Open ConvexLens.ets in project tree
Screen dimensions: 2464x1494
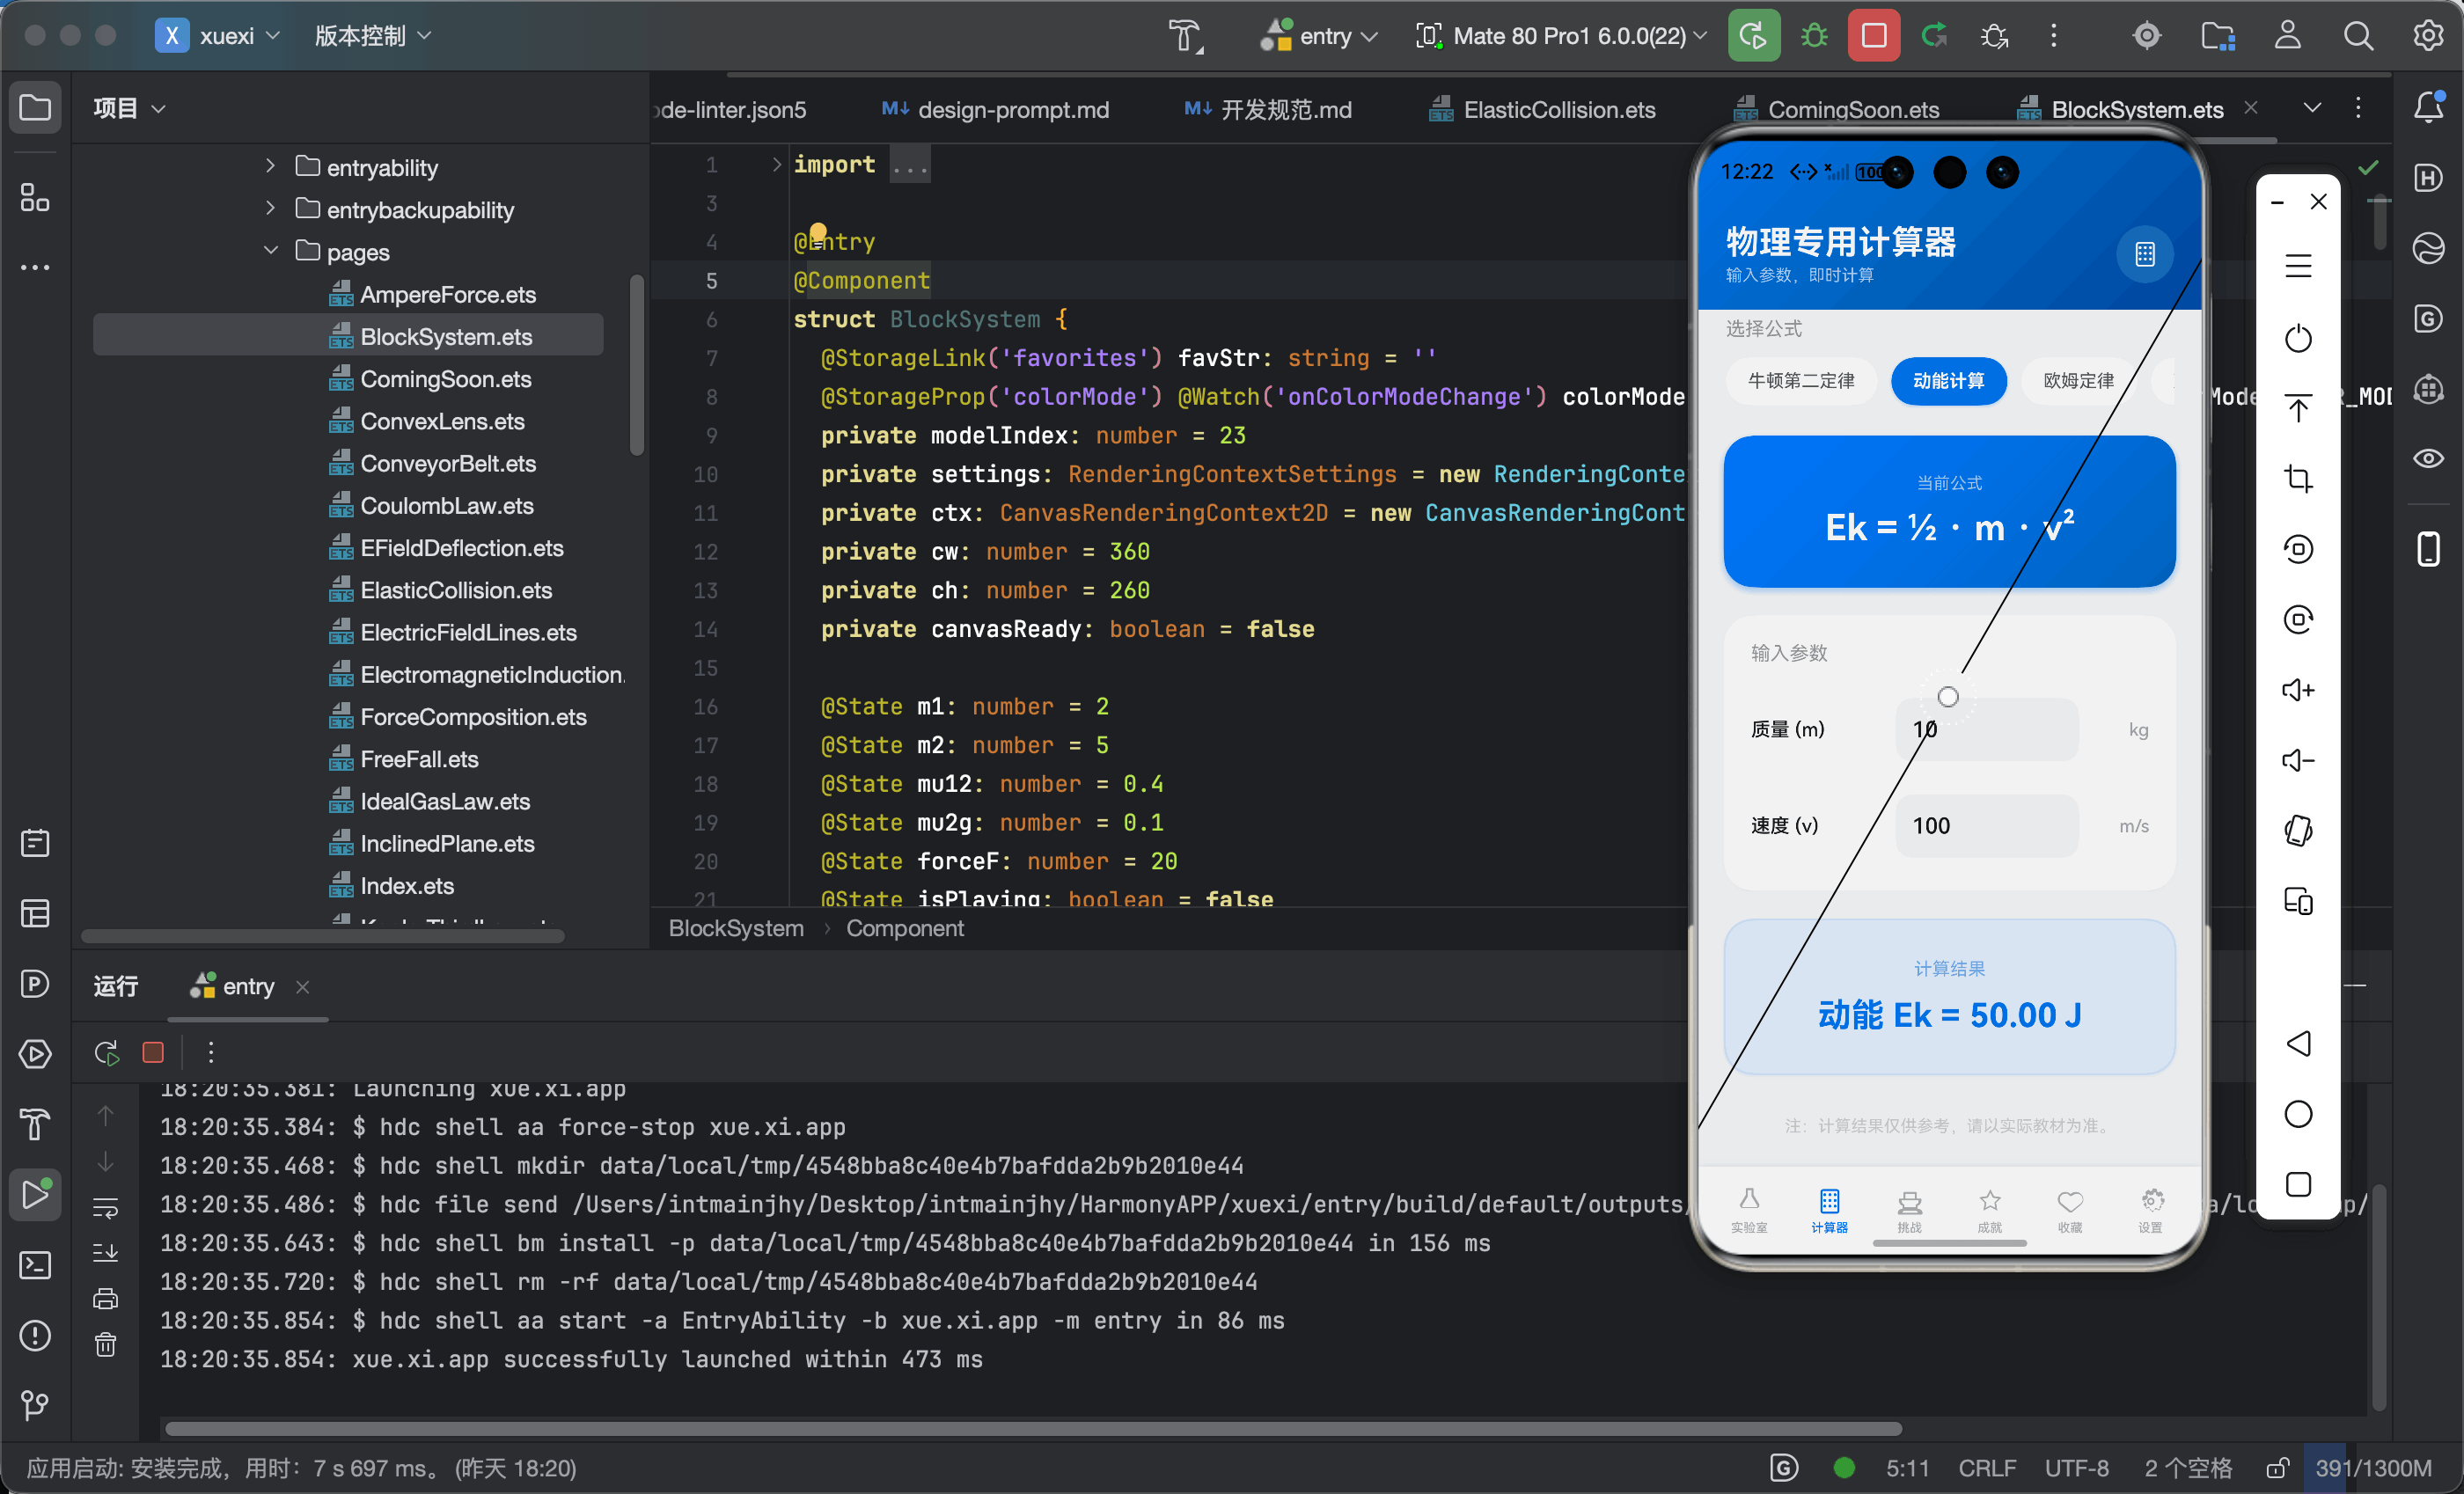coord(442,421)
